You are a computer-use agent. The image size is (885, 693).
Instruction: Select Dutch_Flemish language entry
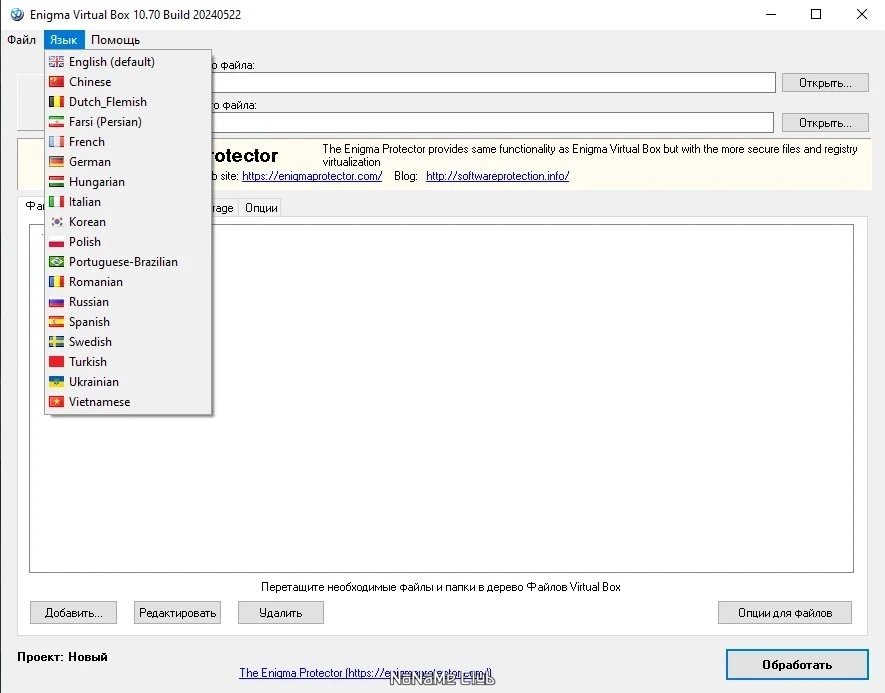[128, 102]
